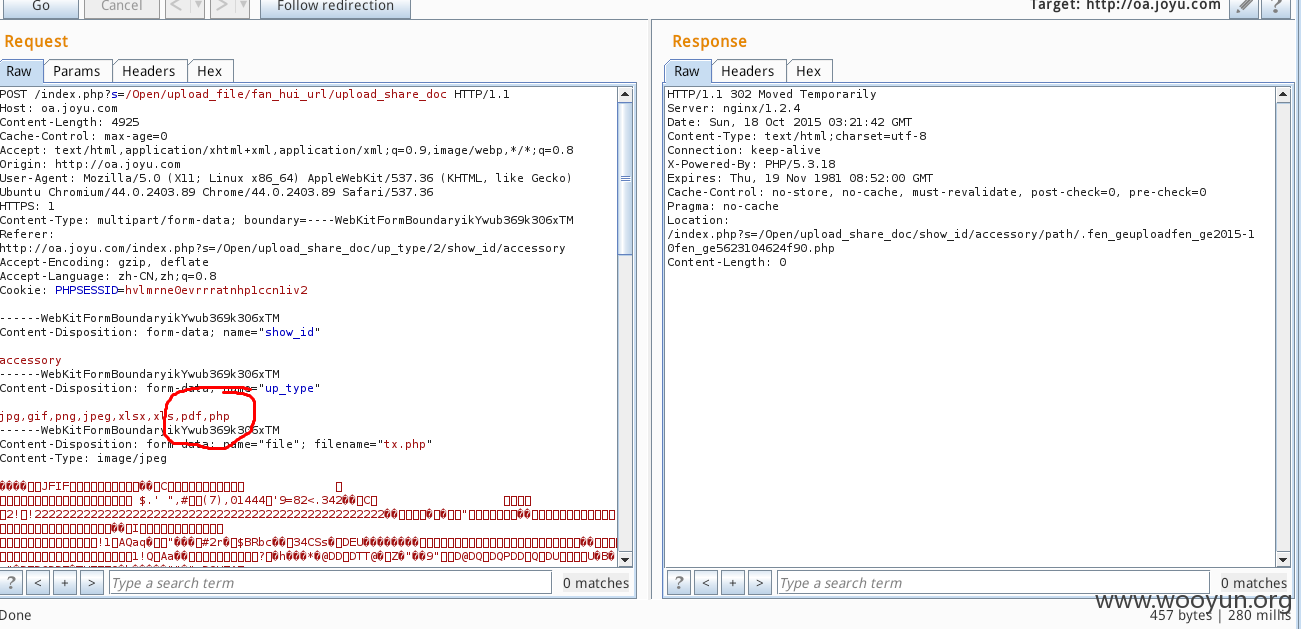Find next match in response search
The width and height of the screenshot is (1301, 629).
760,582
